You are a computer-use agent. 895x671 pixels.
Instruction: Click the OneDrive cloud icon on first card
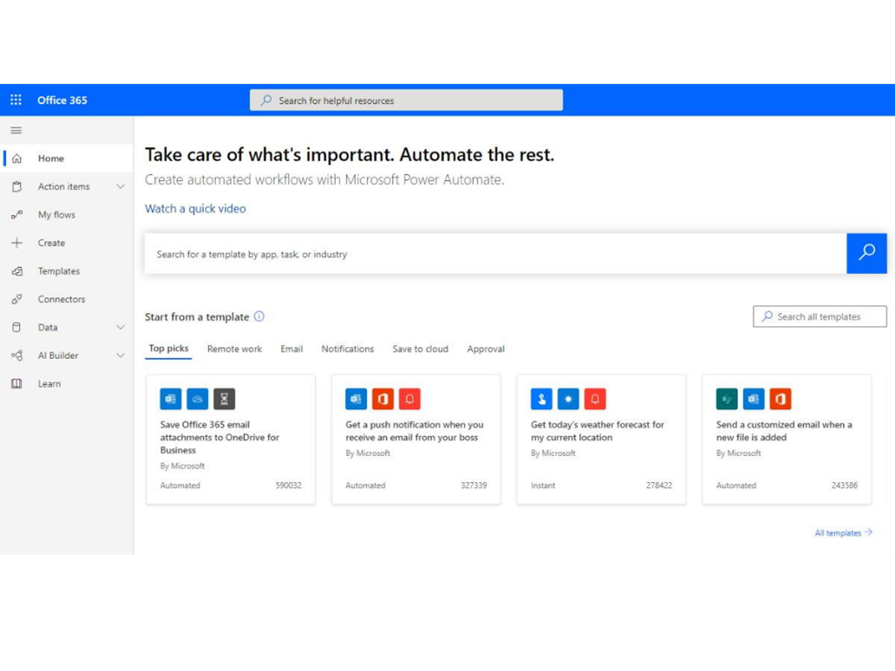point(197,399)
